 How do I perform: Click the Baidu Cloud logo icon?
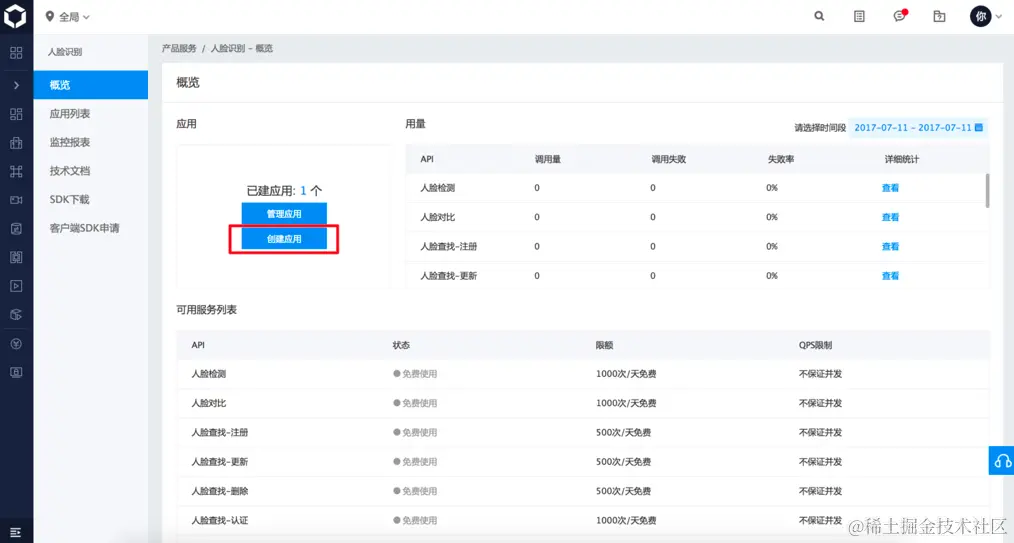click(x=16, y=16)
